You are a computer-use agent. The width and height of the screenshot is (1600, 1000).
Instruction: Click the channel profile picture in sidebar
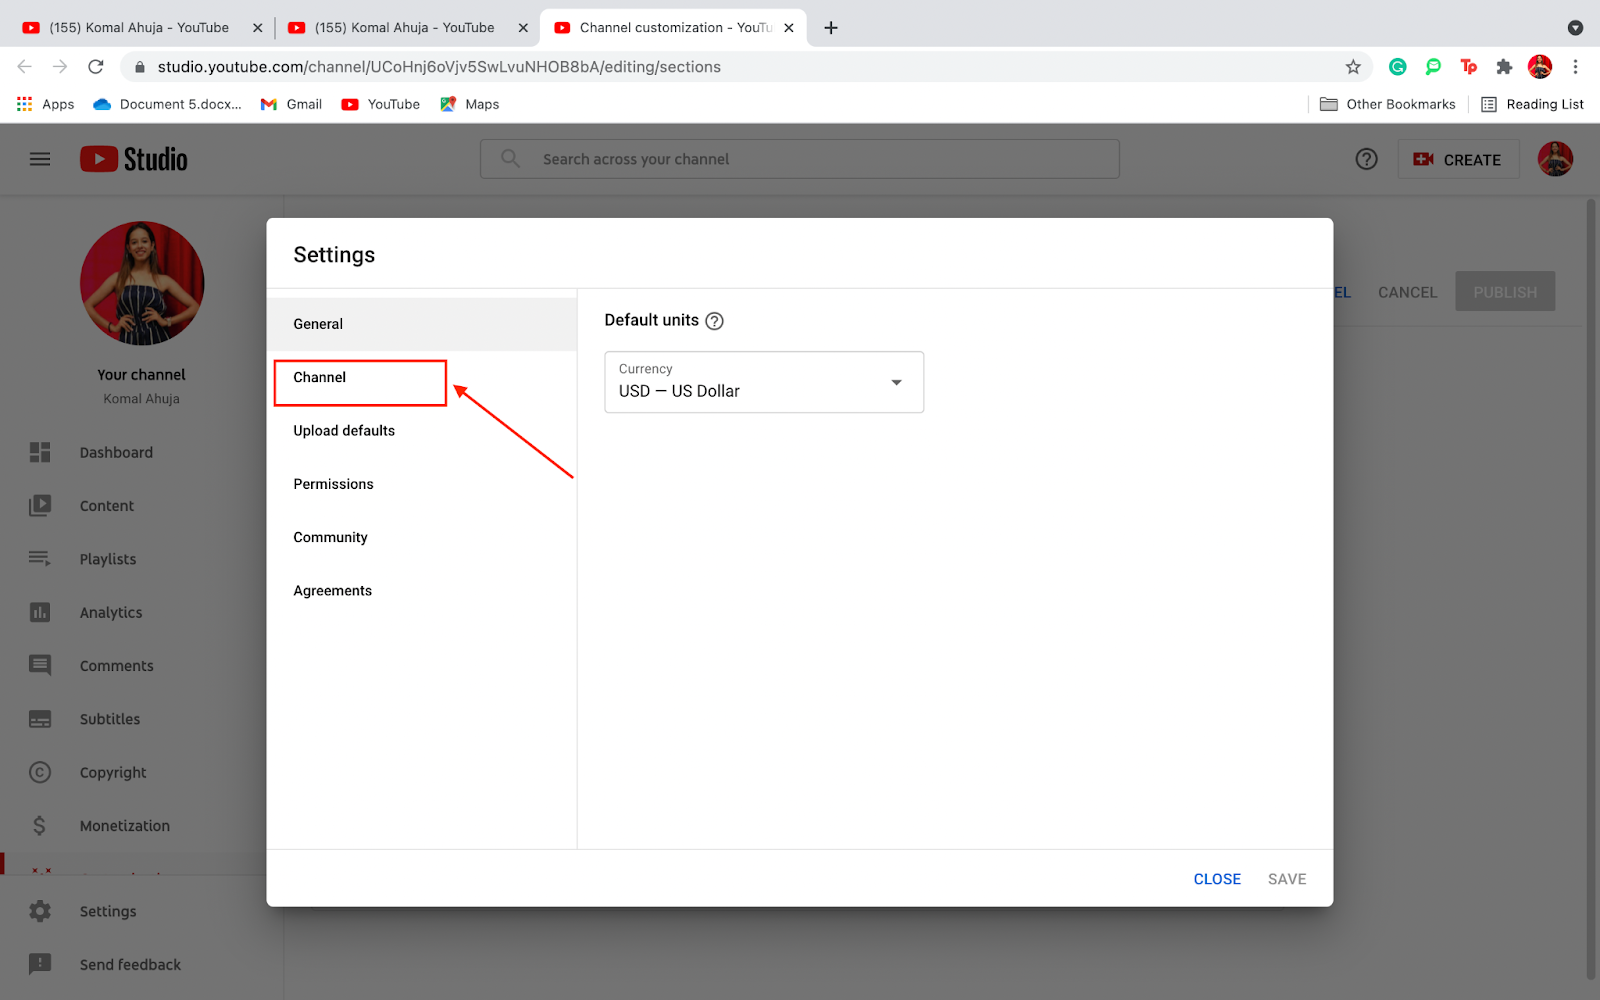coord(142,283)
